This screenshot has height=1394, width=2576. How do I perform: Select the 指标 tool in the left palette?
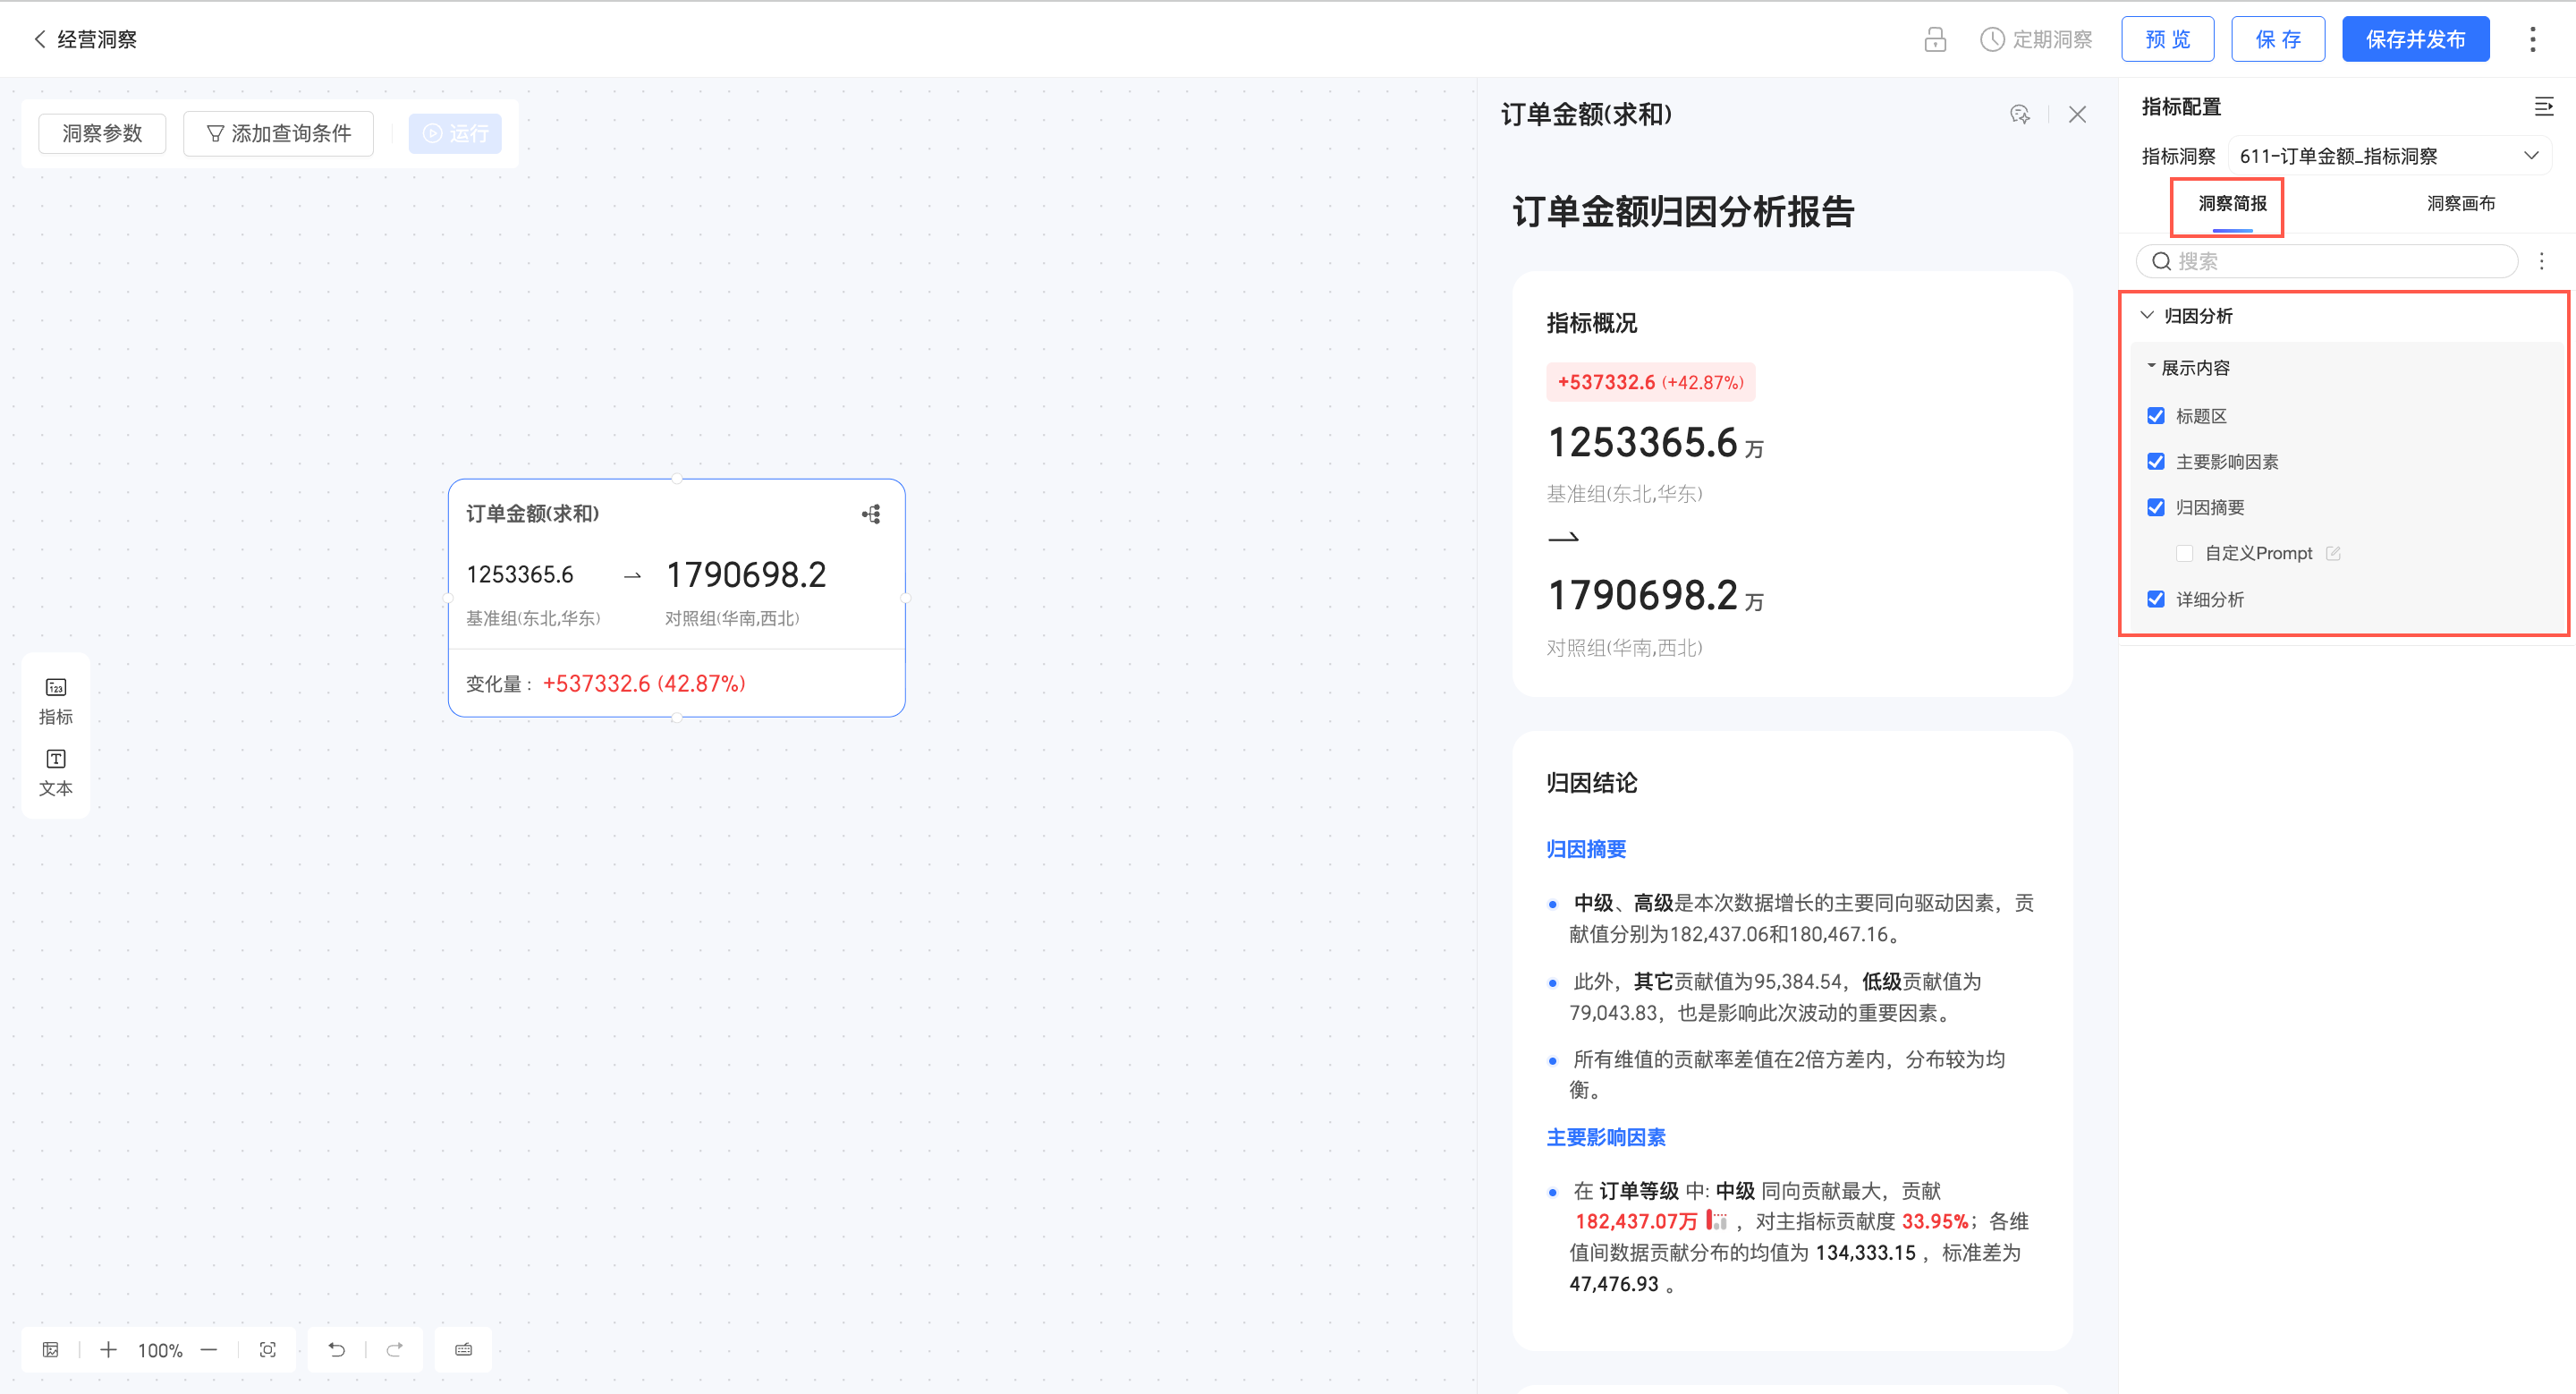coord(56,700)
